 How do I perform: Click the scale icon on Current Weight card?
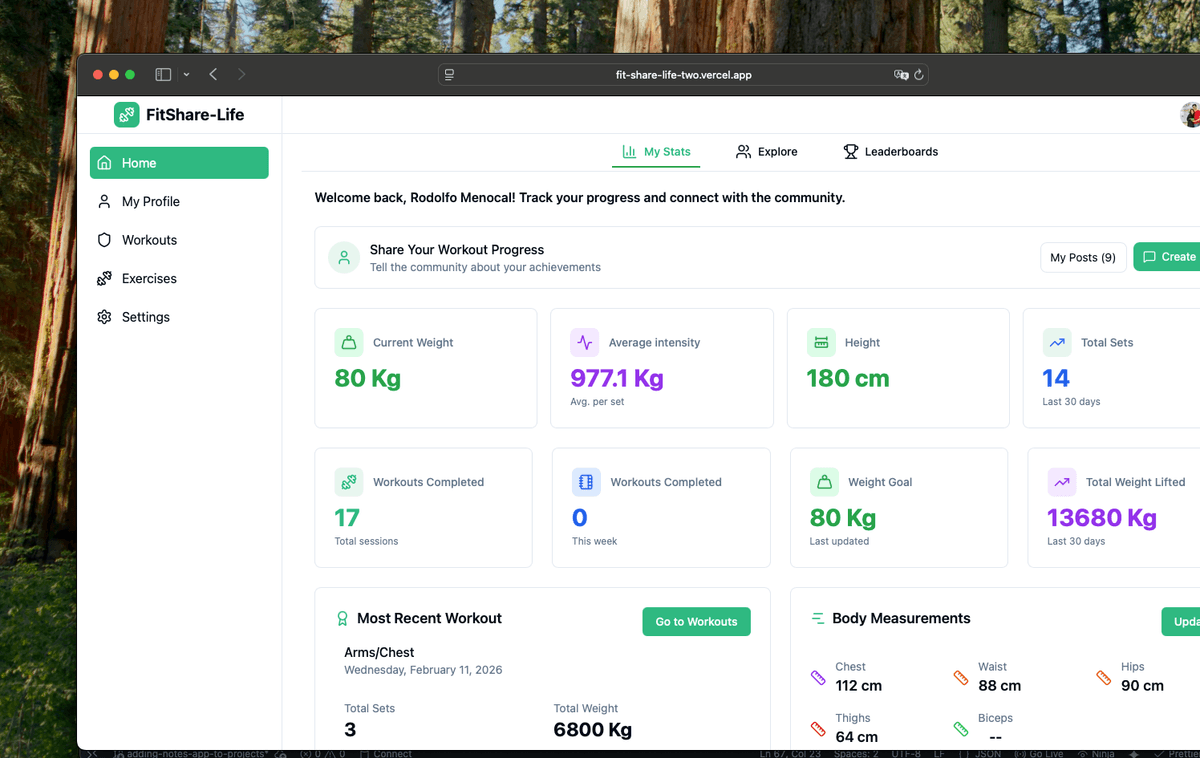pos(349,342)
